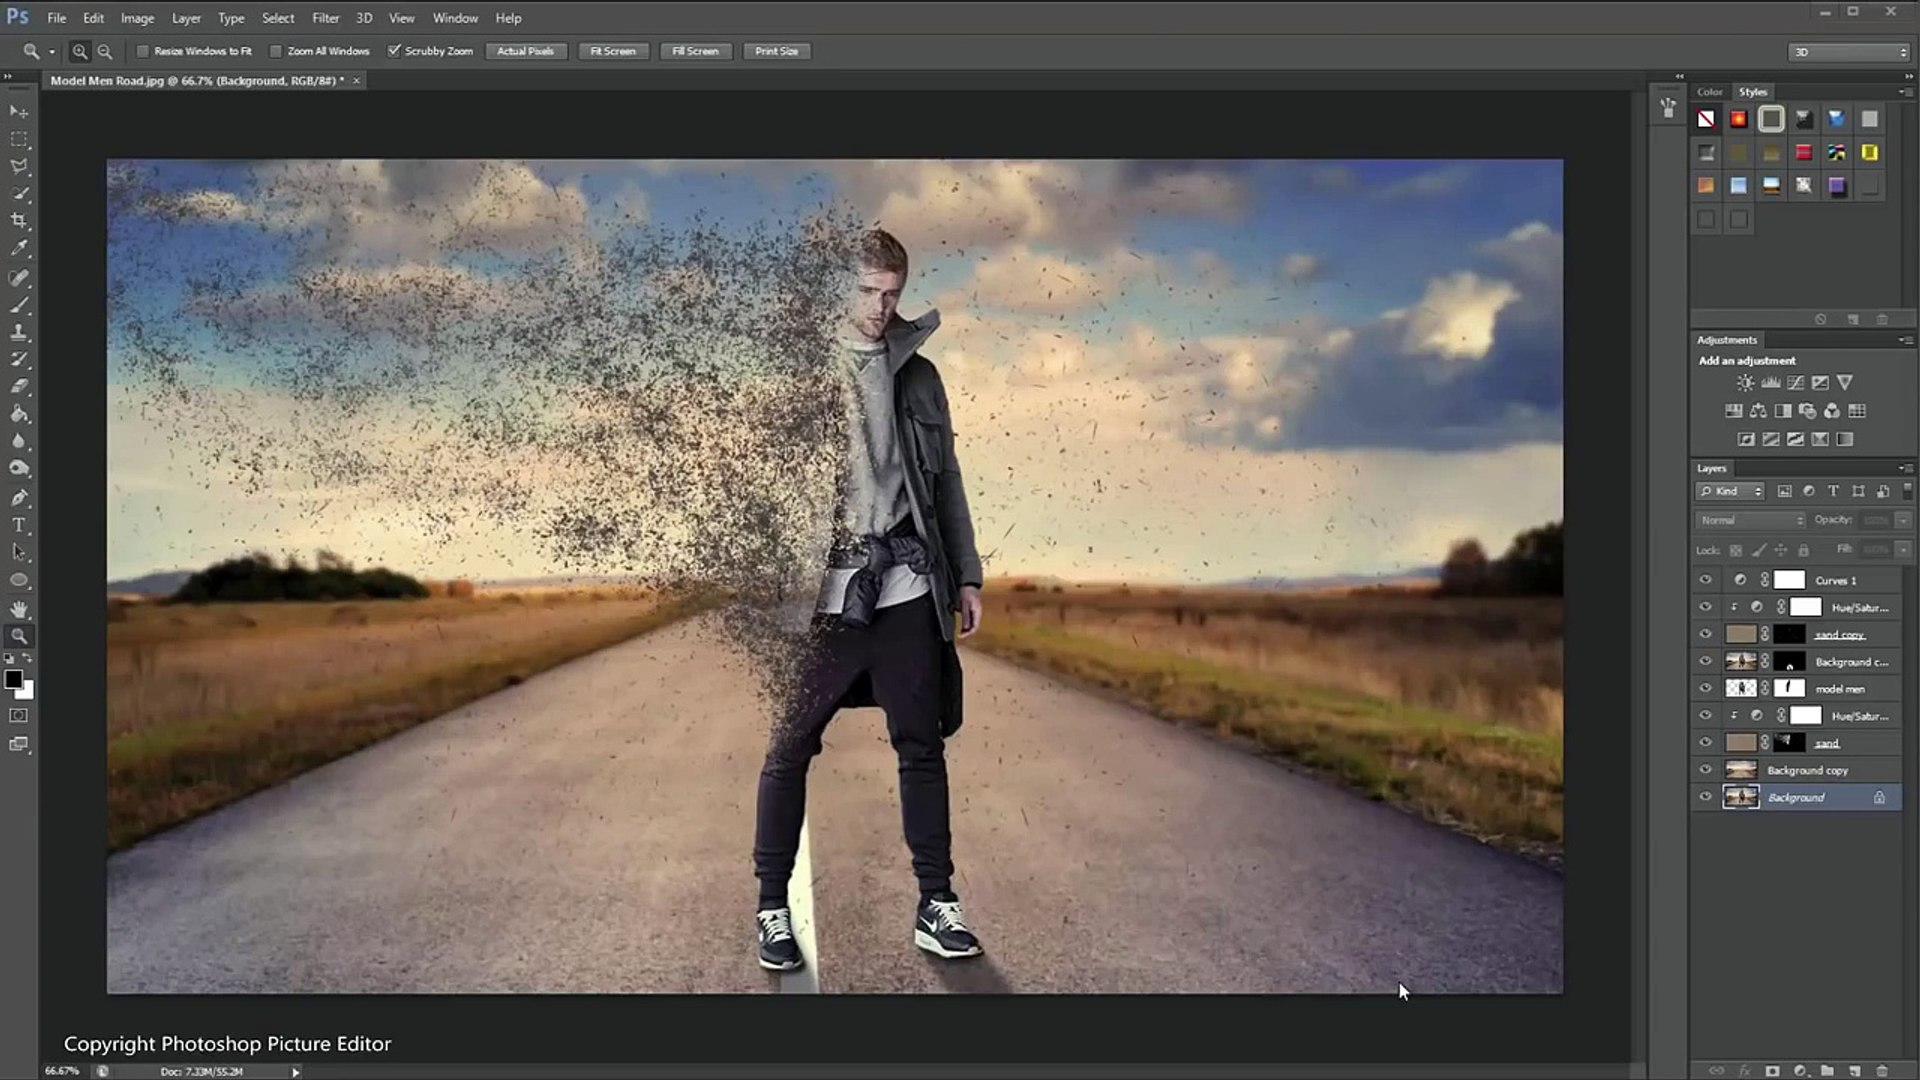1920x1080 pixels.
Task: Open the layer Kind filter dropdown
Action: point(1730,491)
